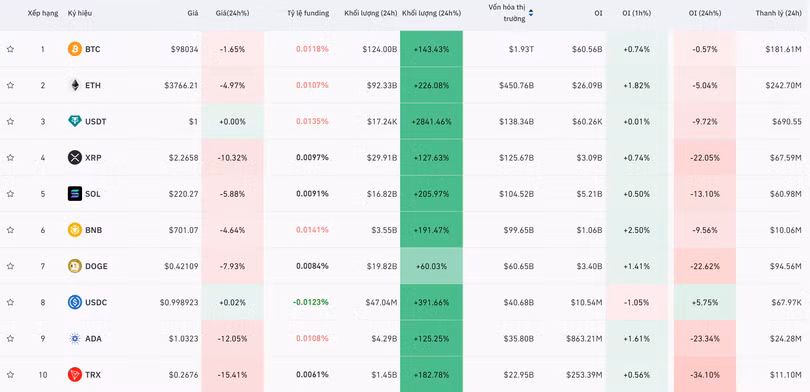This screenshot has width=810, height=392.
Task: Select DOGE volume change +60.03%
Action: coord(431,266)
